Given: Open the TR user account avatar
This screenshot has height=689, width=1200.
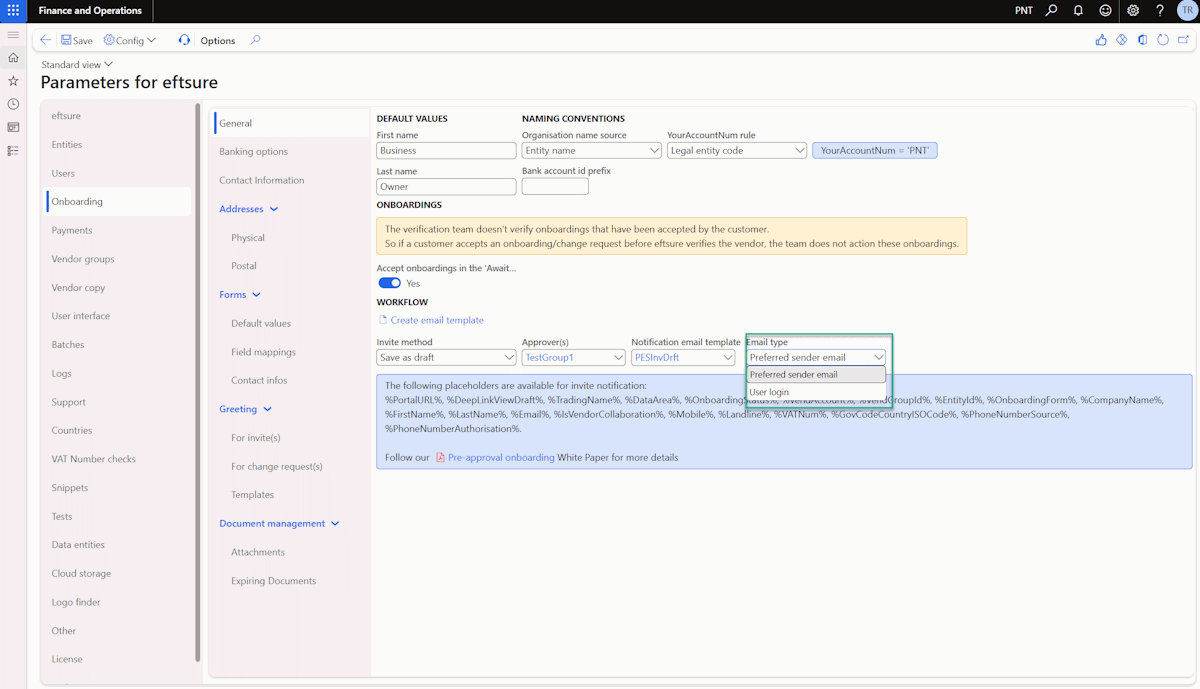Looking at the screenshot, I should tap(1186, 10).
